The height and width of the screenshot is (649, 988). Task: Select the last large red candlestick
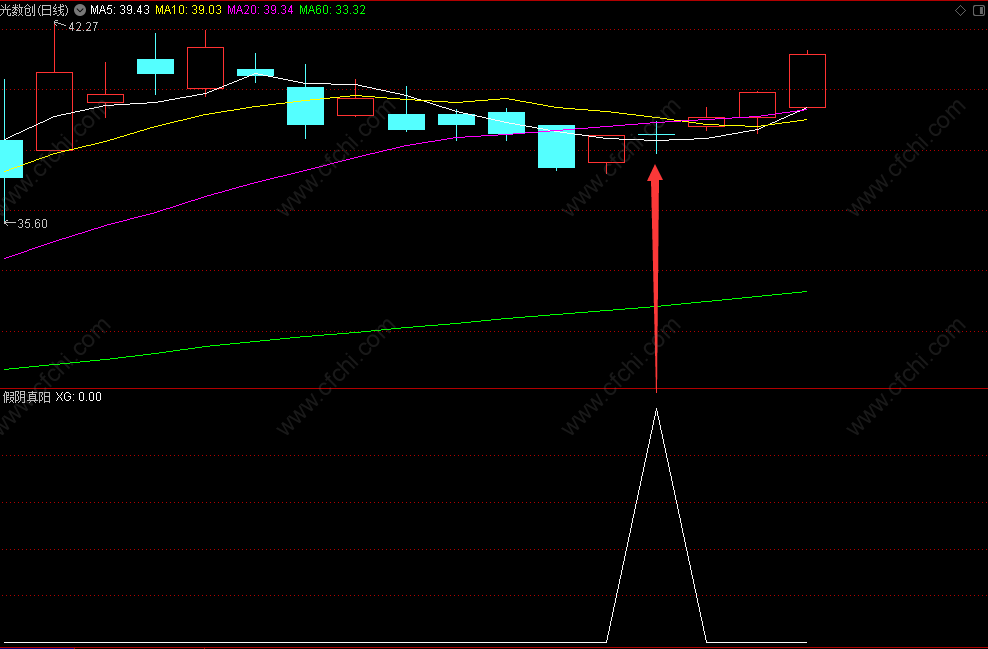(807, 81)
